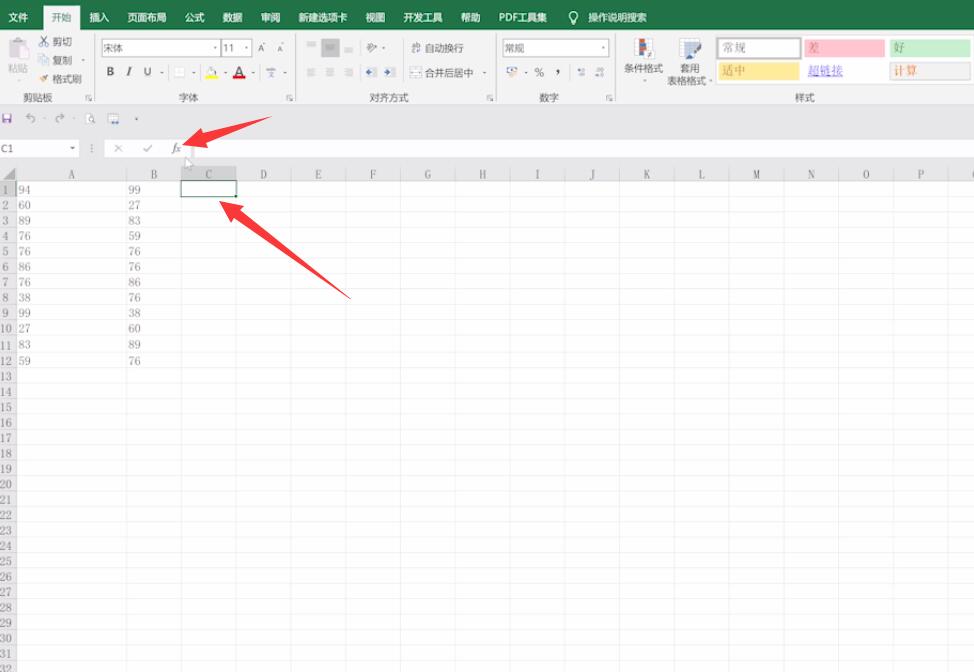Open the font name dropdown (宋体)
This screenshot has height=672, width=974.
(x=215, y=48)
